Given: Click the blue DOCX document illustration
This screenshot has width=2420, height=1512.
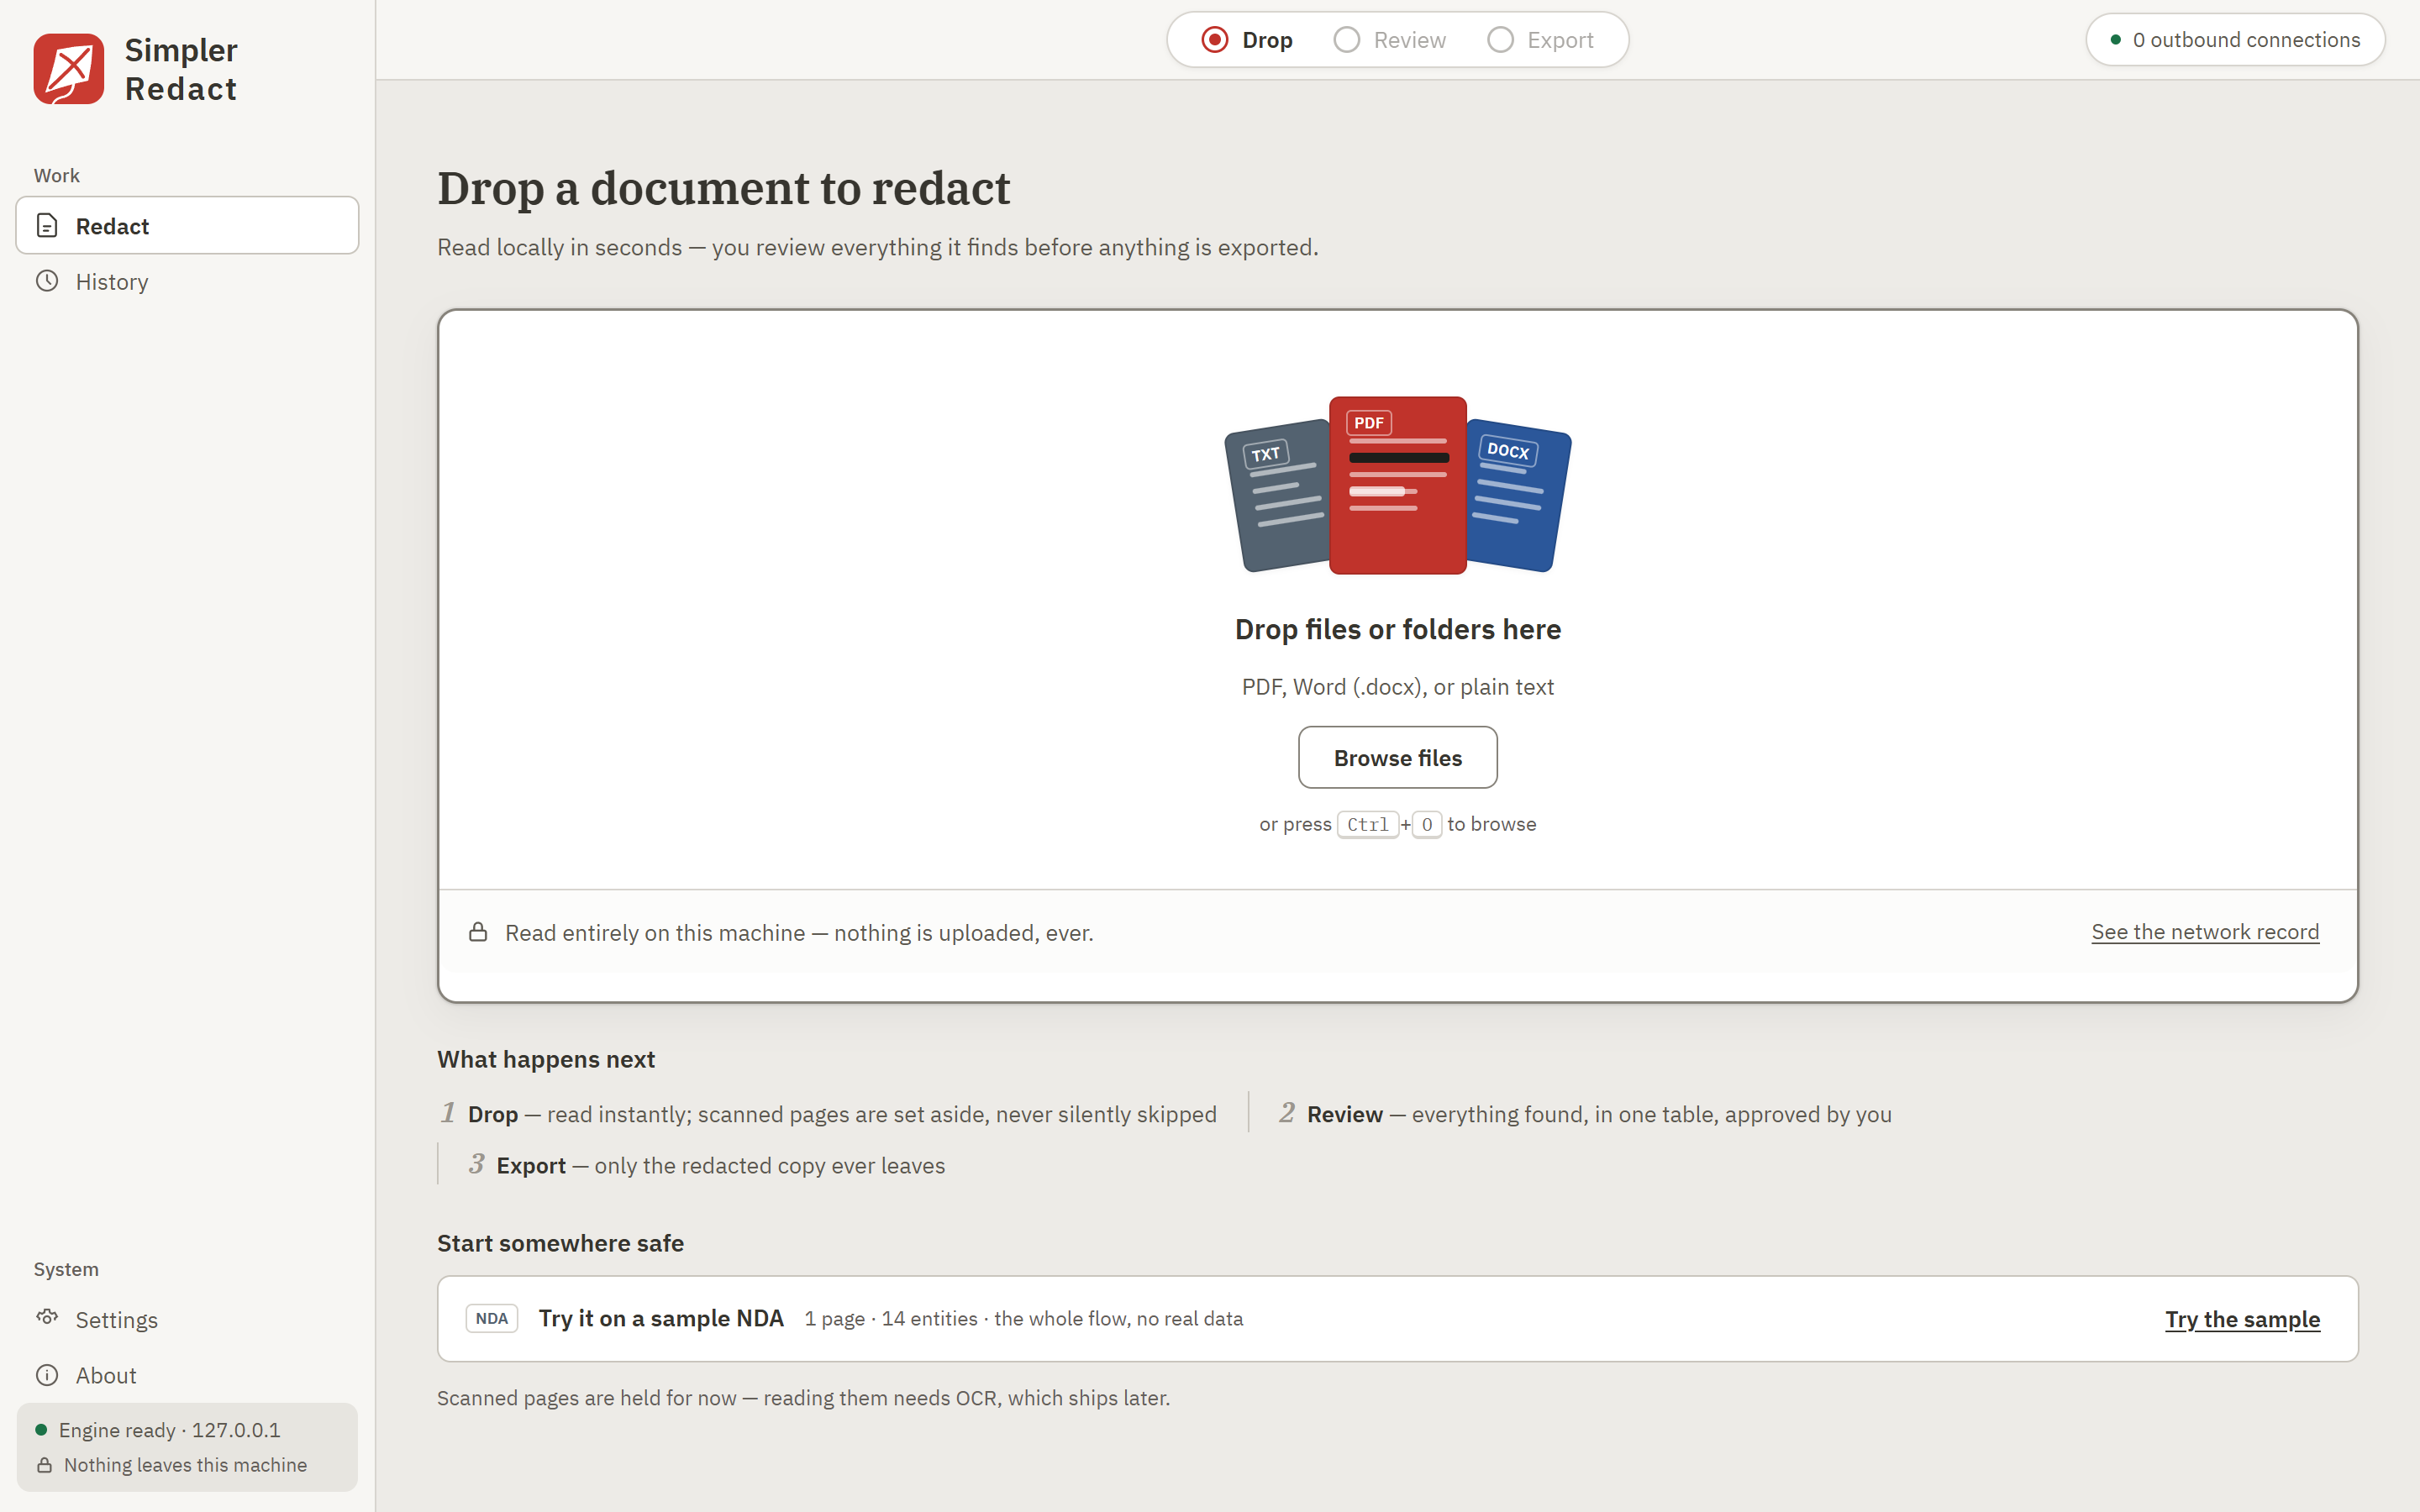Looking at the screenshot, I should coord(1518,496).
